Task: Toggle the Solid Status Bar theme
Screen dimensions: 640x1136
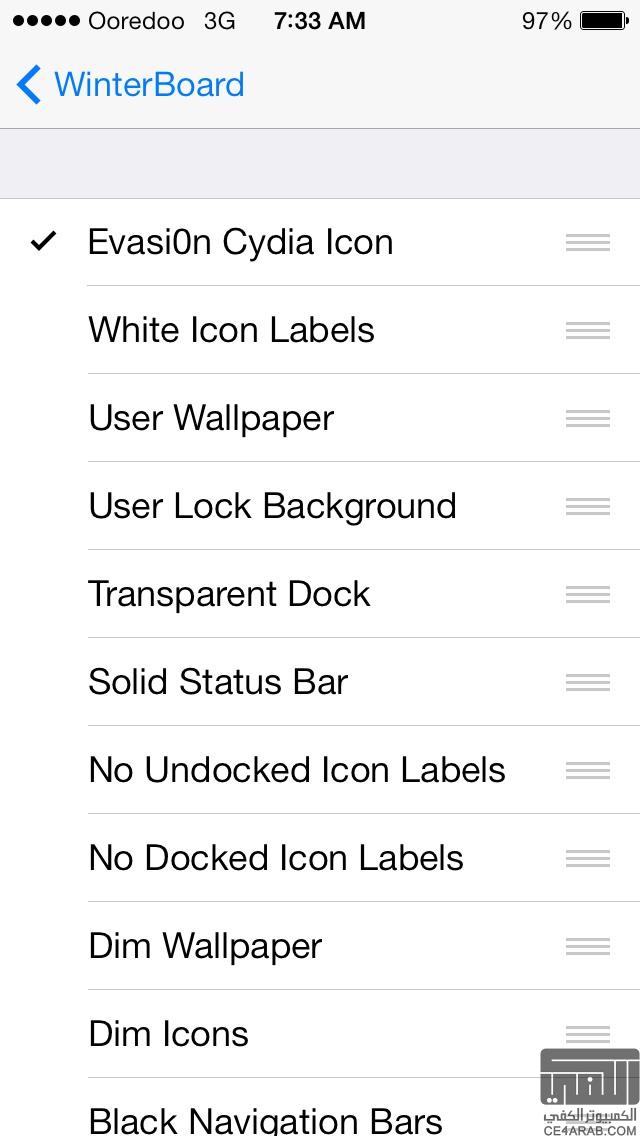Action: [218, 682]
